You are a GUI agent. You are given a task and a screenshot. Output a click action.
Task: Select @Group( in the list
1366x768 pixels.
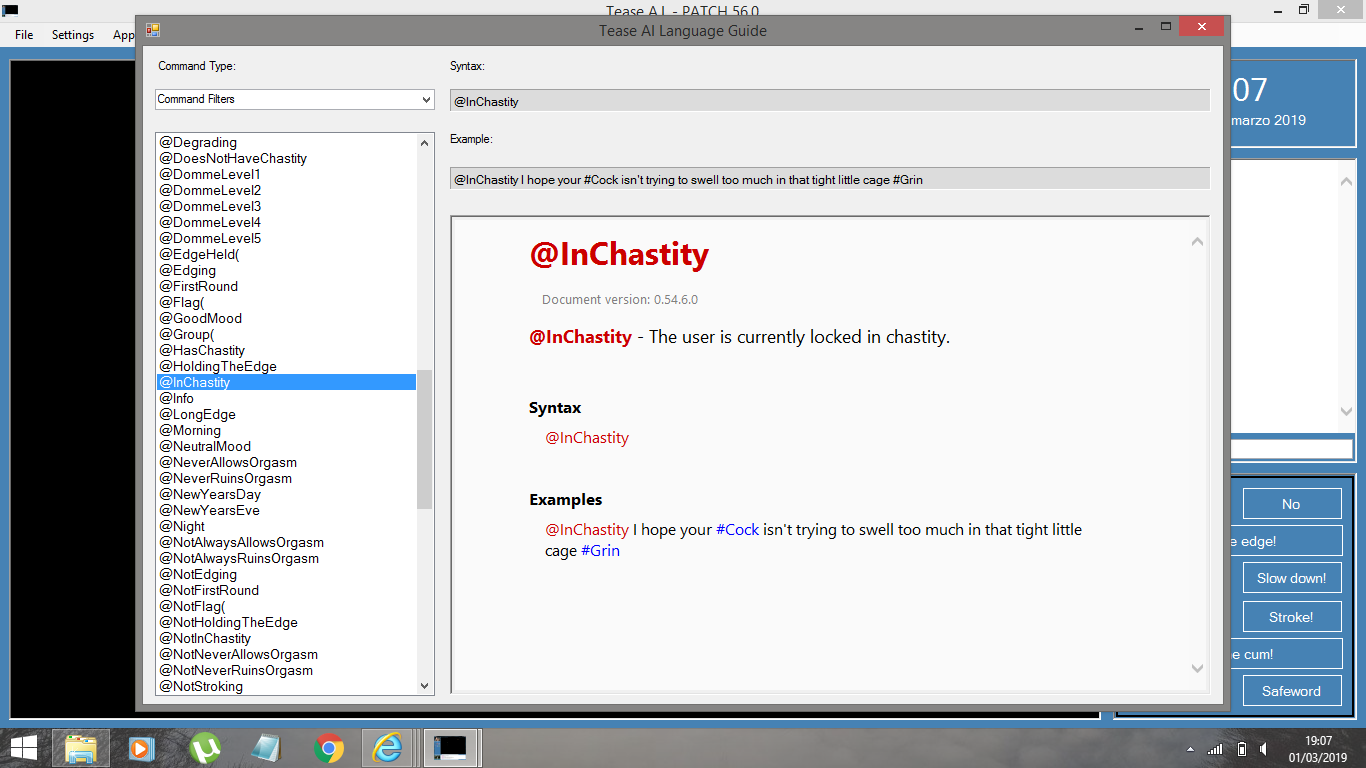coord(286,334)
